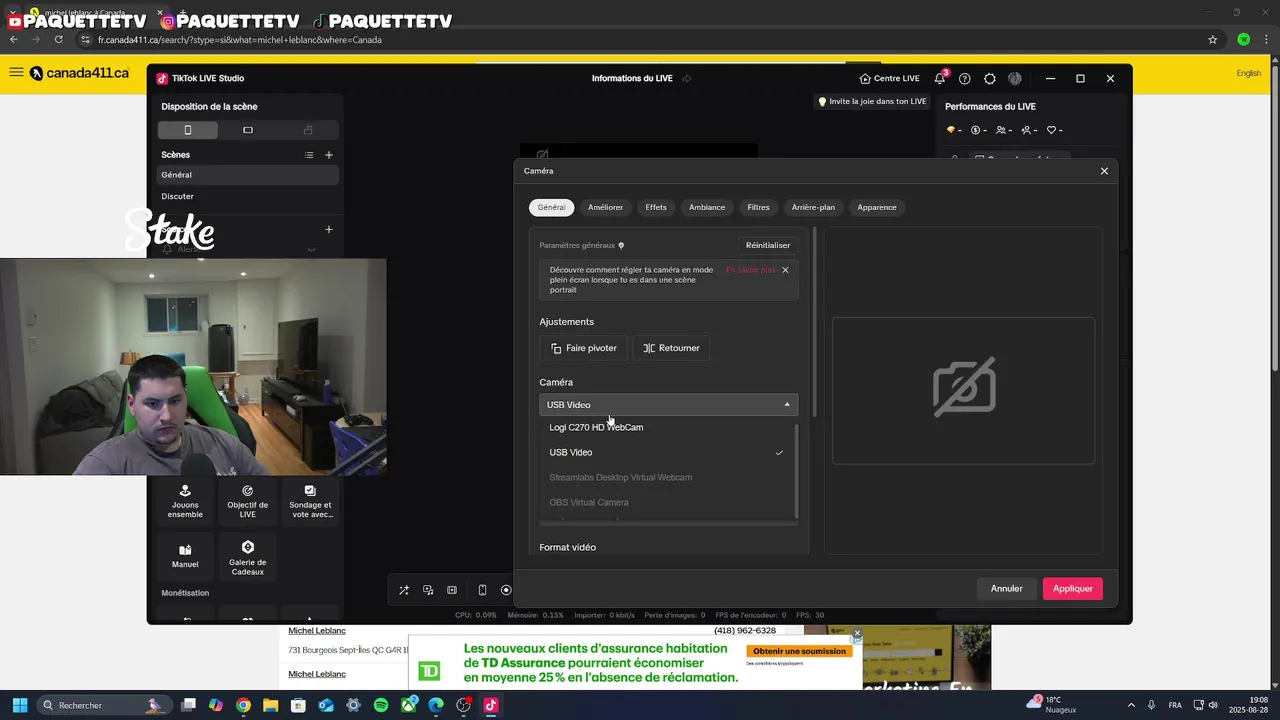1280x720 pixels.
Task: Select the landscape scene layout icon
Action: coord(248,130)
